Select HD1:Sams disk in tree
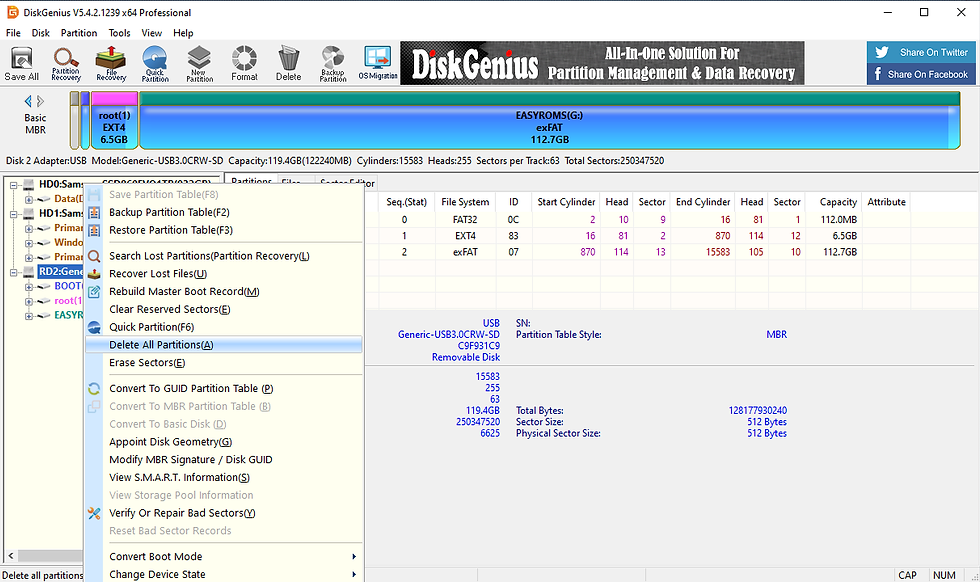 pos(61,213)
